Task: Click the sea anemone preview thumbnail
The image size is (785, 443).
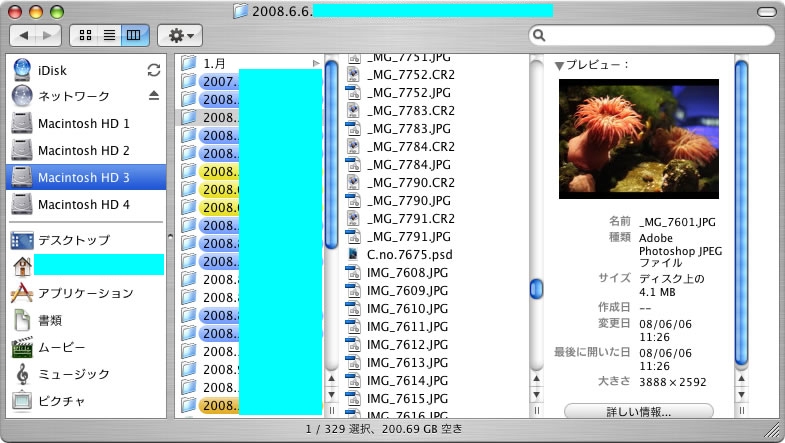Action: pos(639,139)
